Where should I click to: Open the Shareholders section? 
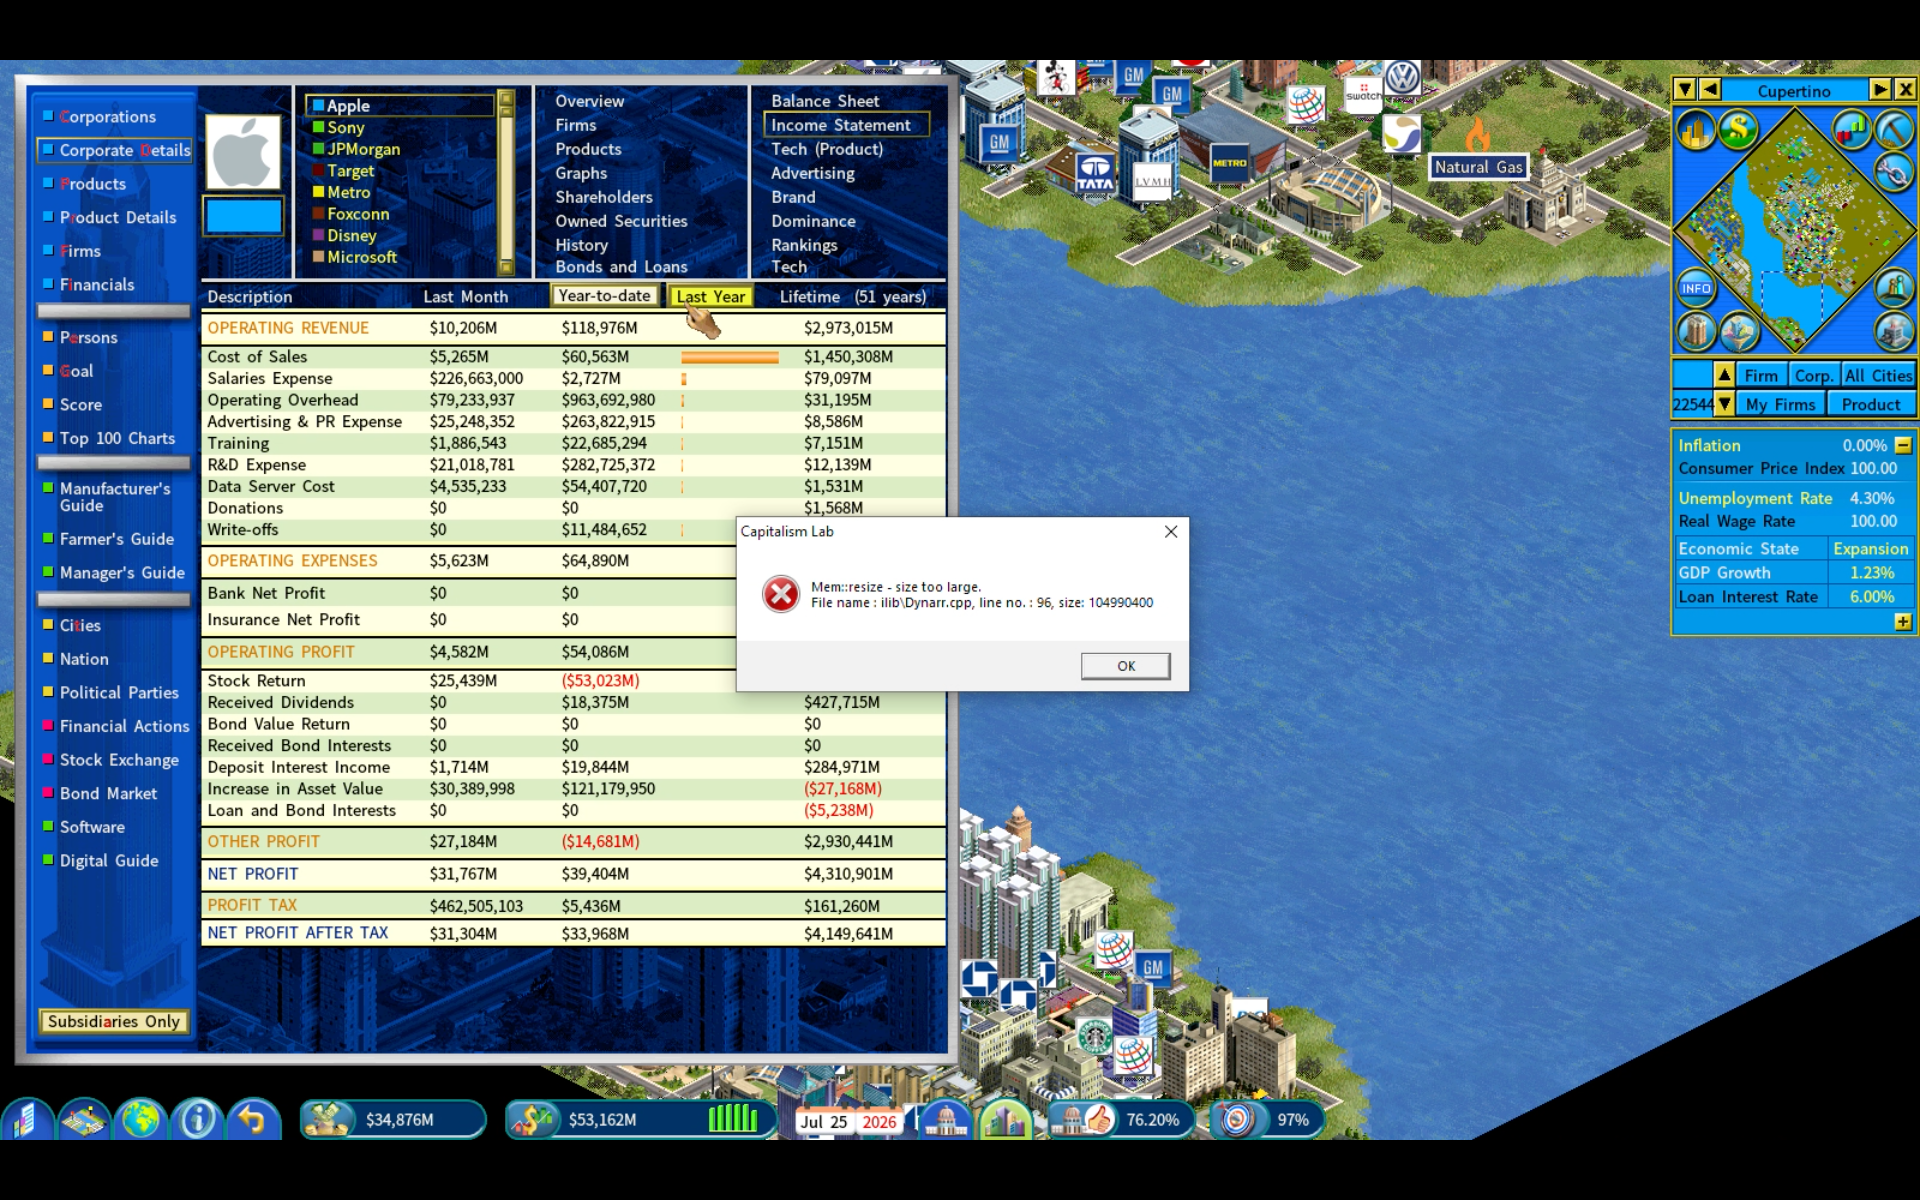pyautogui.click(x=604, y=197)
